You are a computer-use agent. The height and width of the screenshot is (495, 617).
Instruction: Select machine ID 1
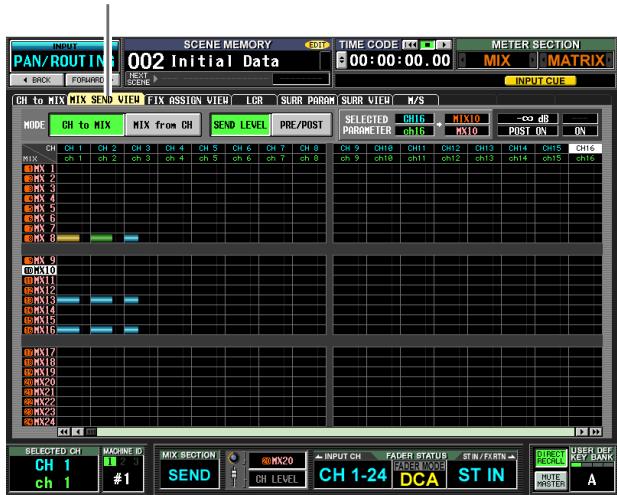110,462
